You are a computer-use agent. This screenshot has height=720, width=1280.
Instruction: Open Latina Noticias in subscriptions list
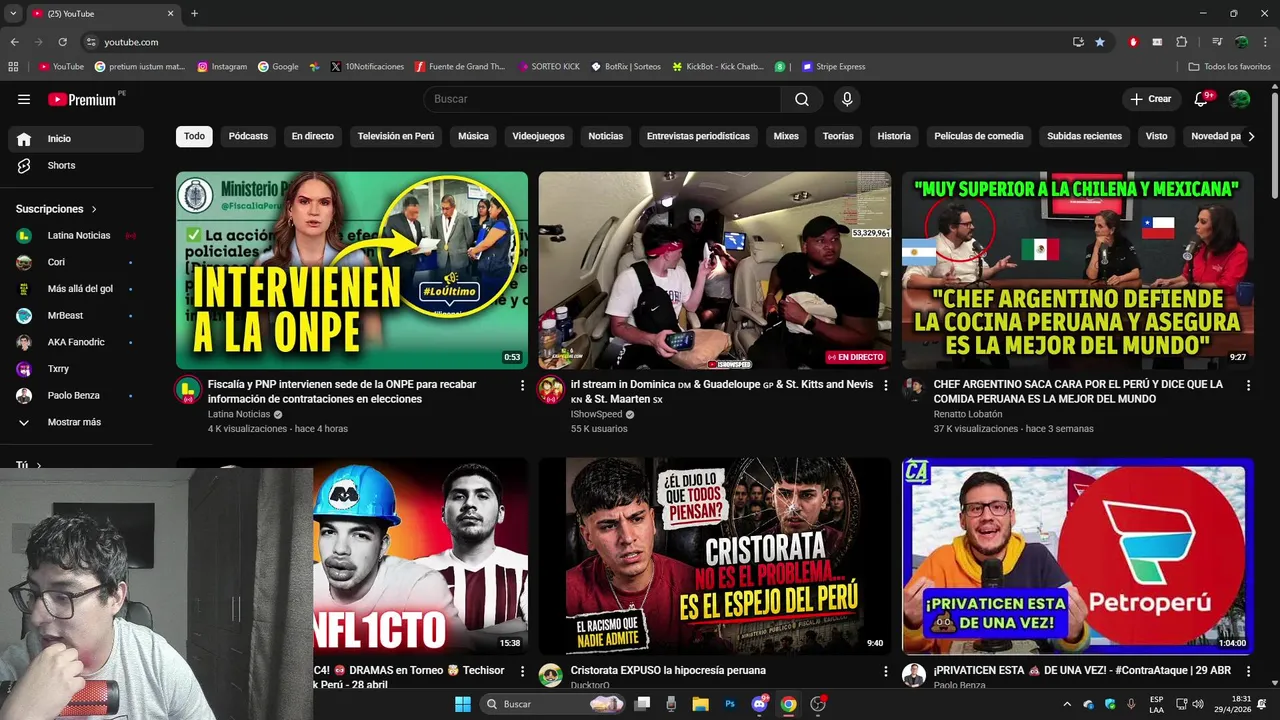76,235
